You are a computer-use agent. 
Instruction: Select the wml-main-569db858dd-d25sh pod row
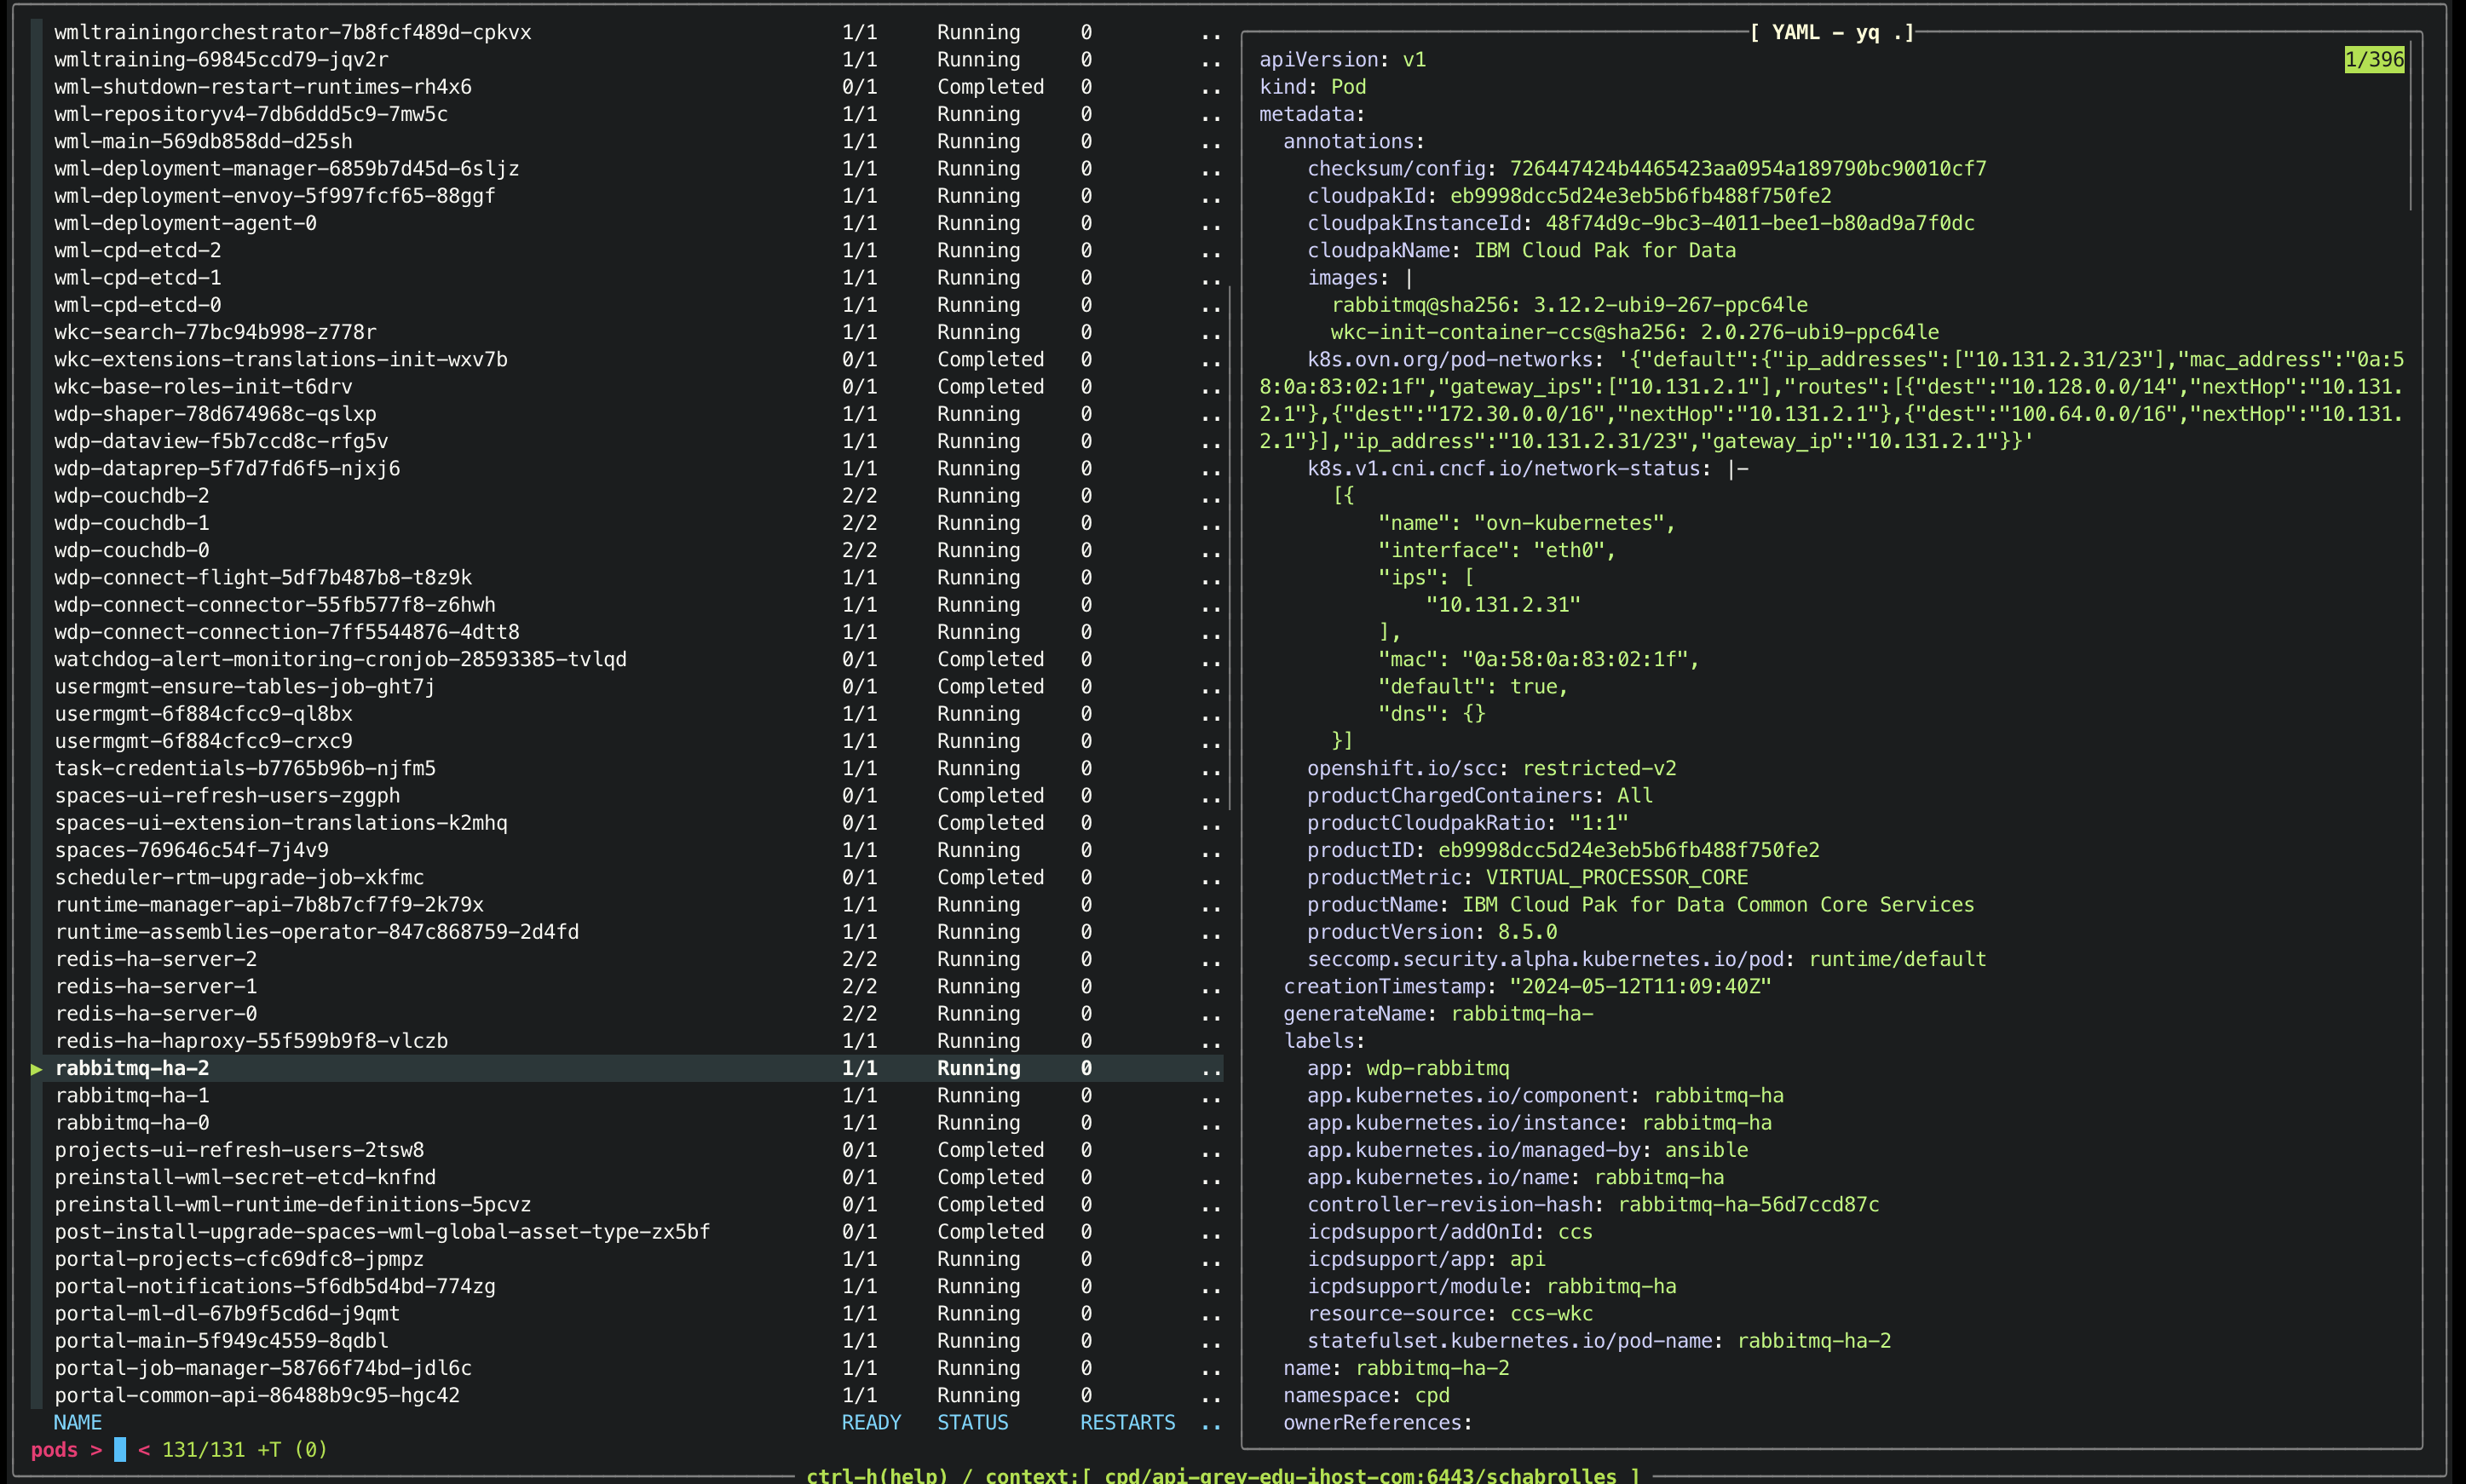[x=203, y=141]
